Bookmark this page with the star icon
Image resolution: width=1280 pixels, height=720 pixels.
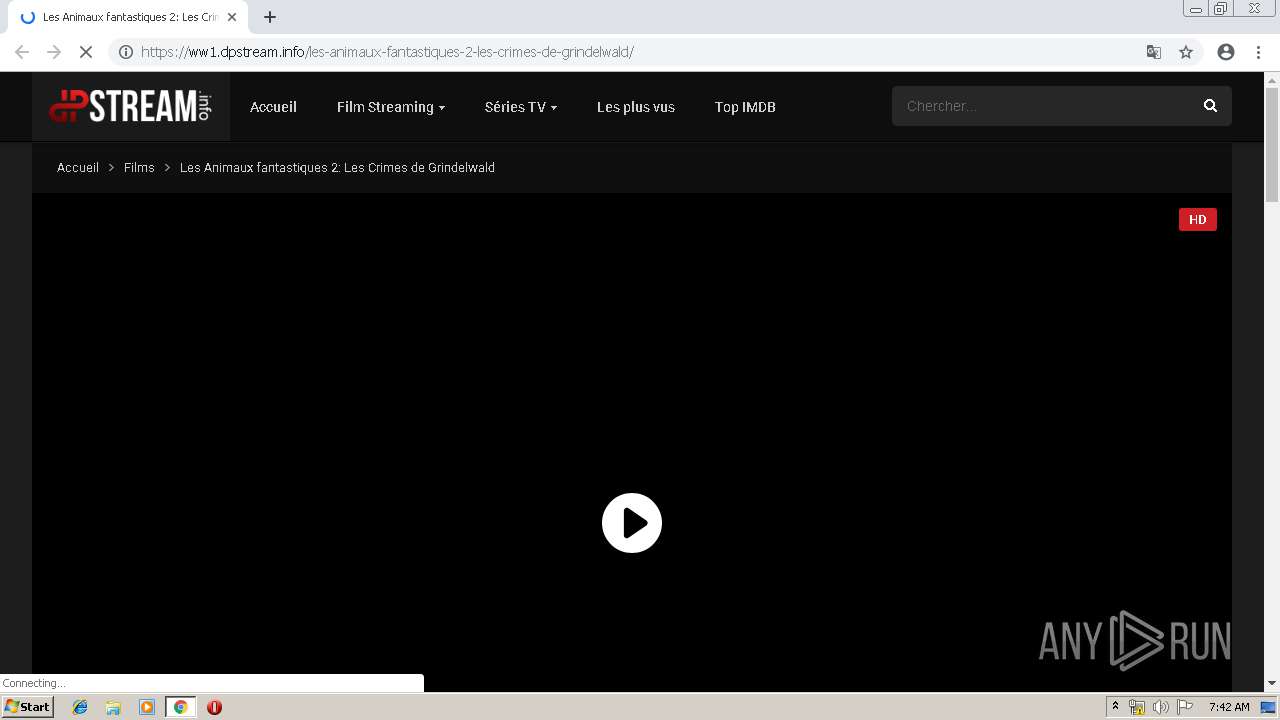tap(1186, 52)
